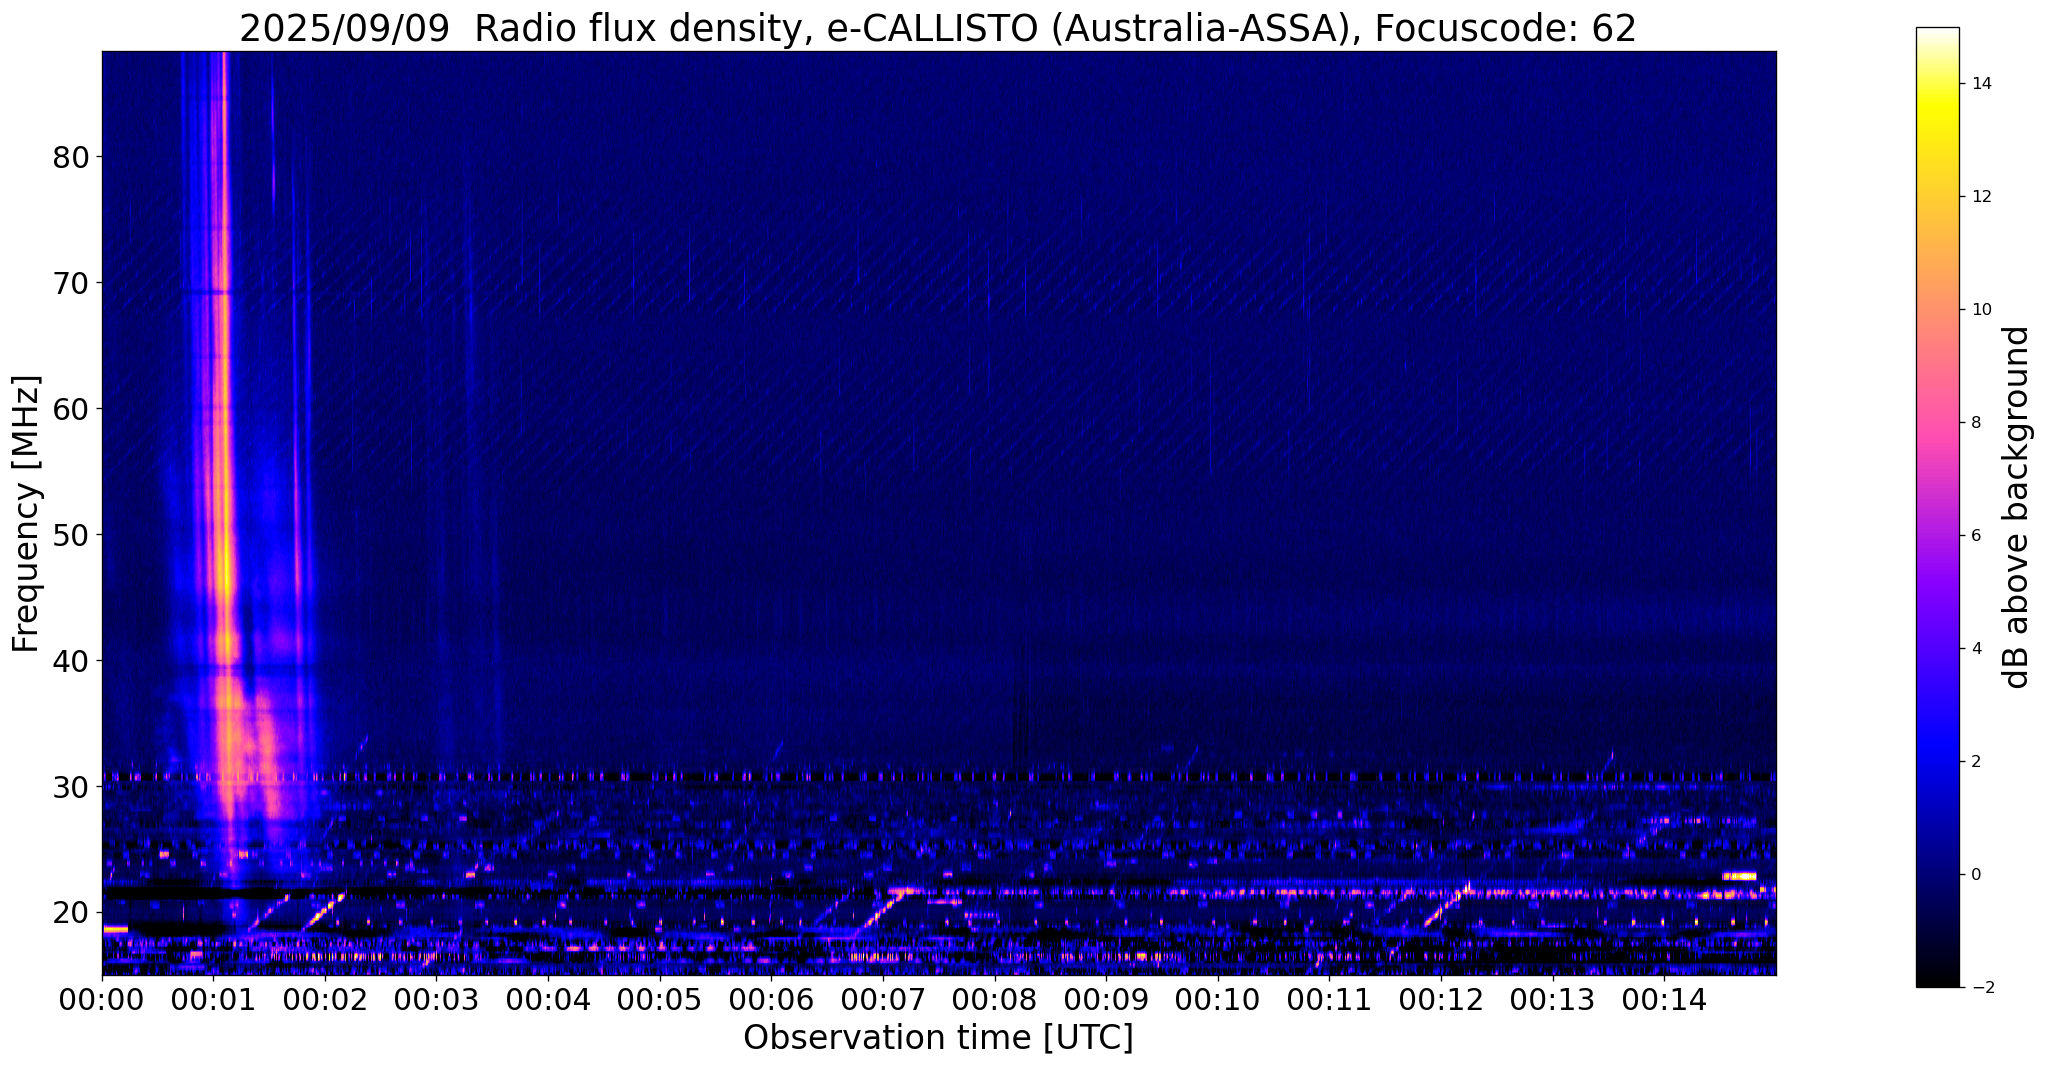Click the 00:09 time axis label
Screen dimensions: 2047x1067
tap(1106, 998)
